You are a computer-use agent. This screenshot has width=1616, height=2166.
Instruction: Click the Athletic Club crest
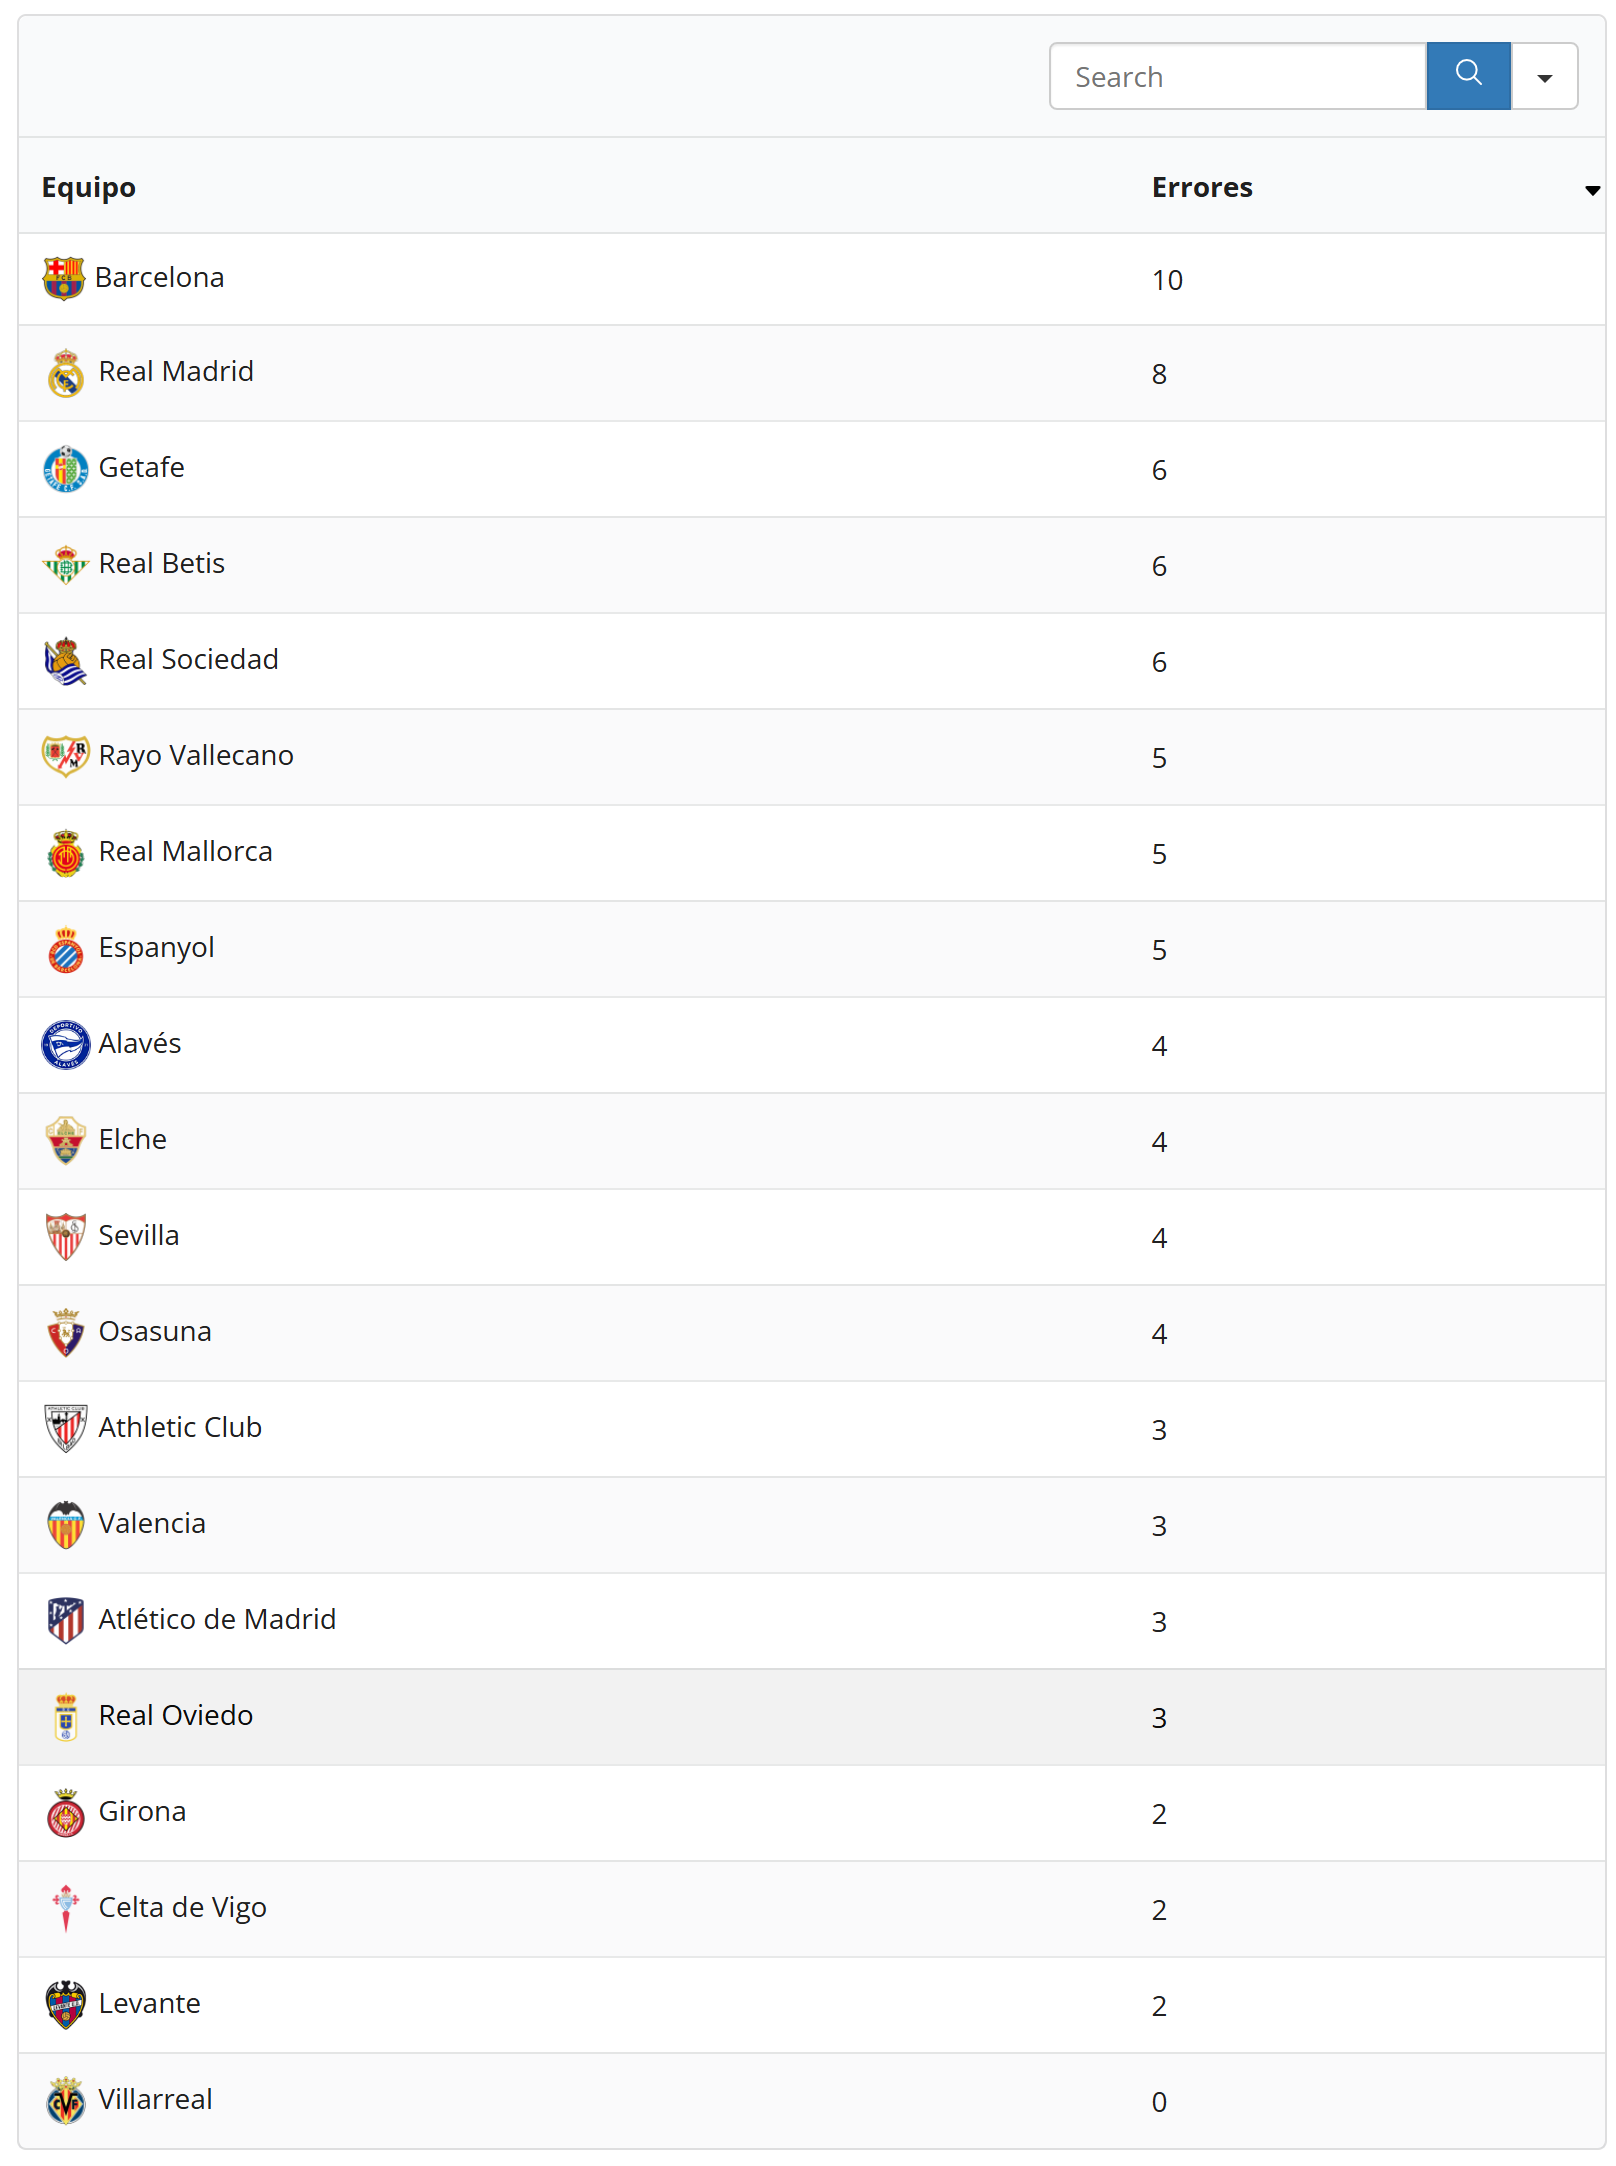66,1428
